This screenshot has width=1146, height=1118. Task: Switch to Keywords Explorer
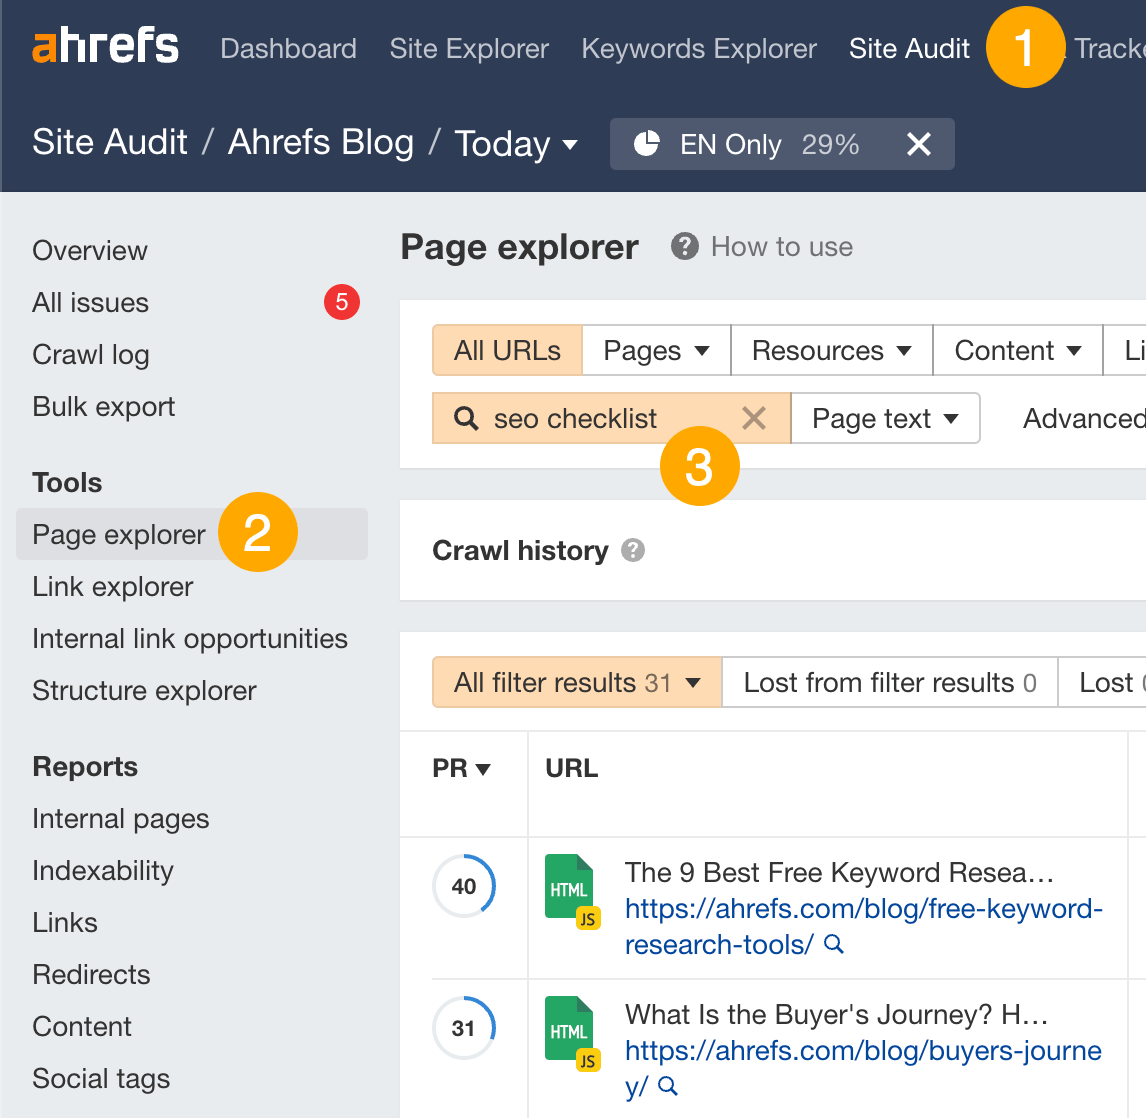[x=698, y=48]
